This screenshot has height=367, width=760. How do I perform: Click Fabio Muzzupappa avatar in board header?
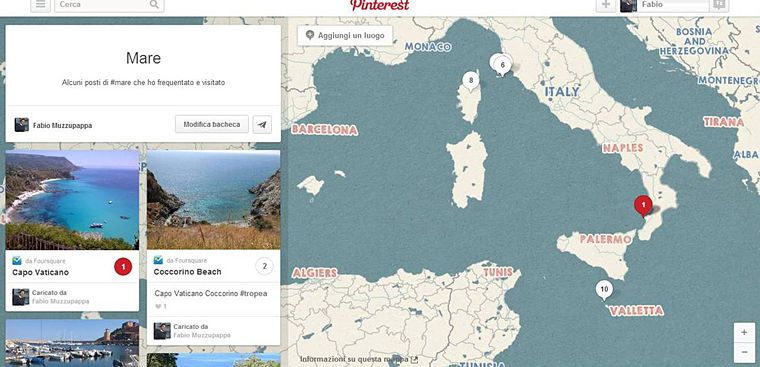22,125
